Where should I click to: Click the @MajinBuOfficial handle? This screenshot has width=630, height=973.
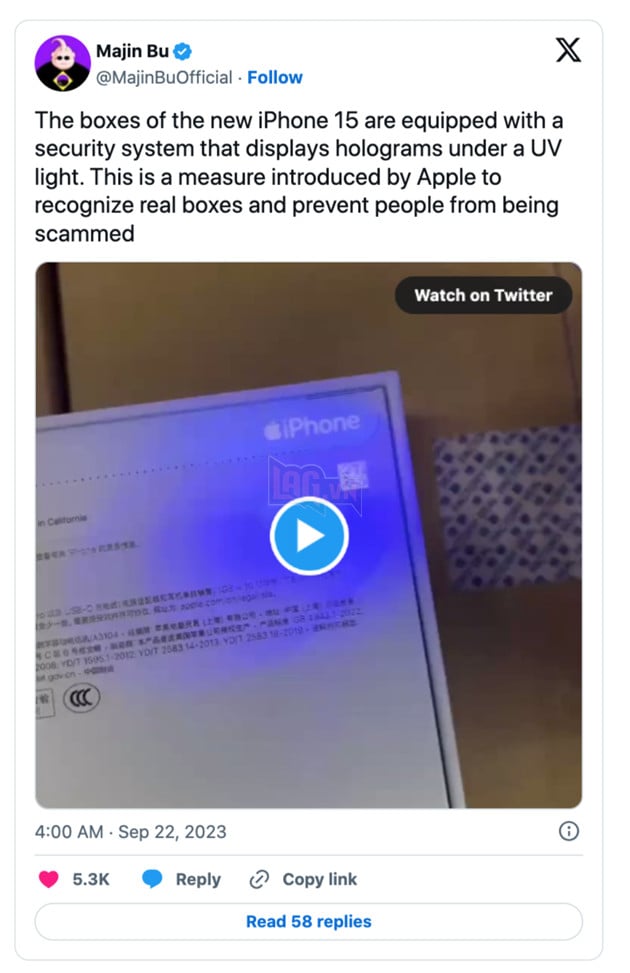pyautogui.click(x=164, y=78)
